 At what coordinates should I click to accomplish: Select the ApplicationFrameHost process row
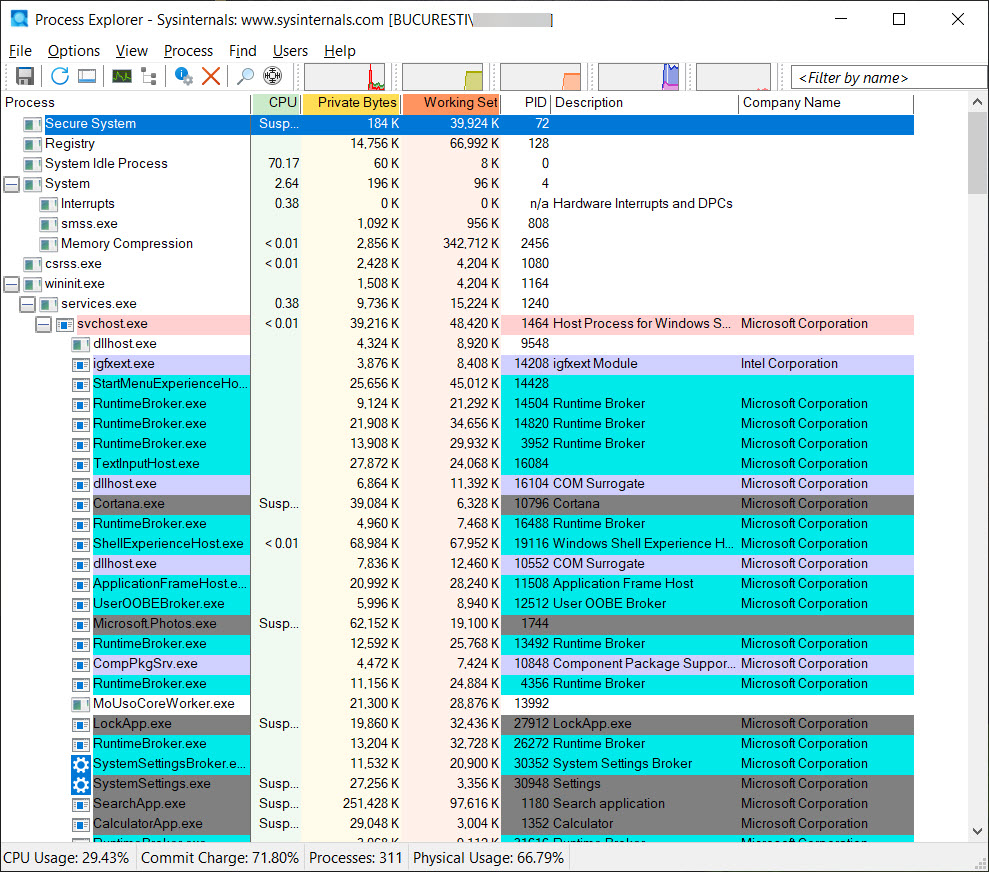click(x=457, y=584)
